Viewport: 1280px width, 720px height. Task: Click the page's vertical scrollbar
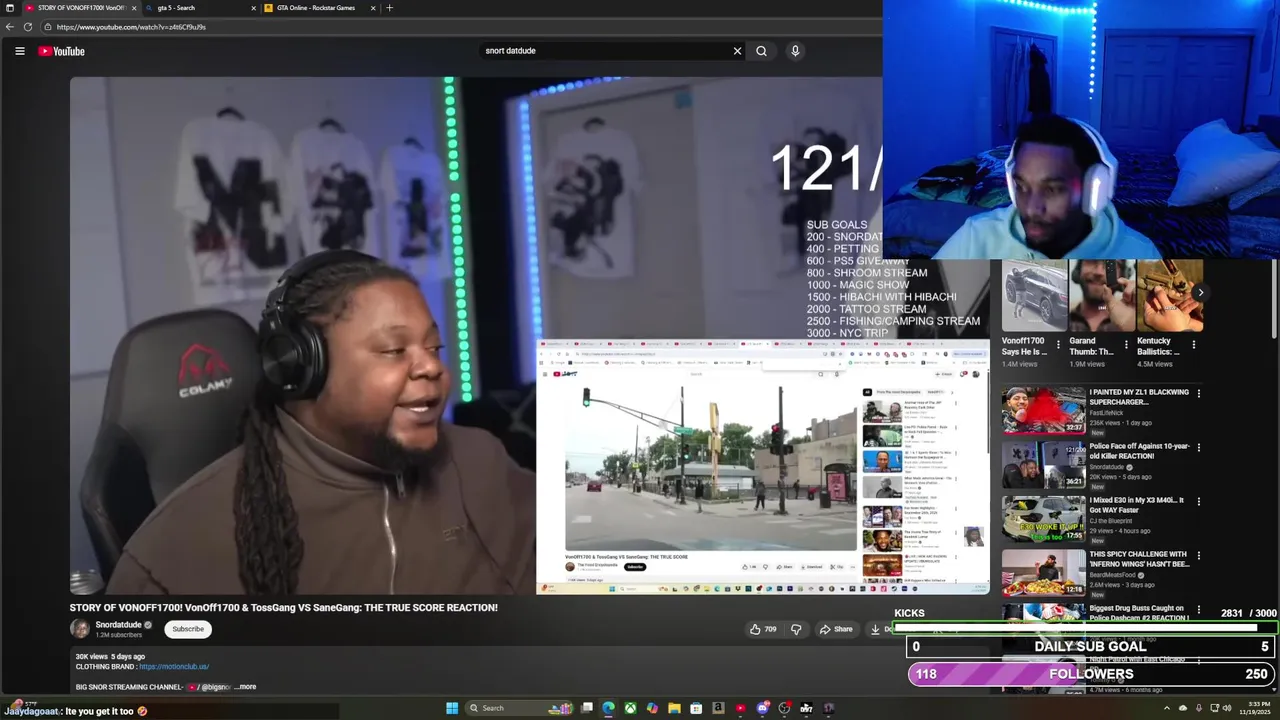[x=1273, y=300]
